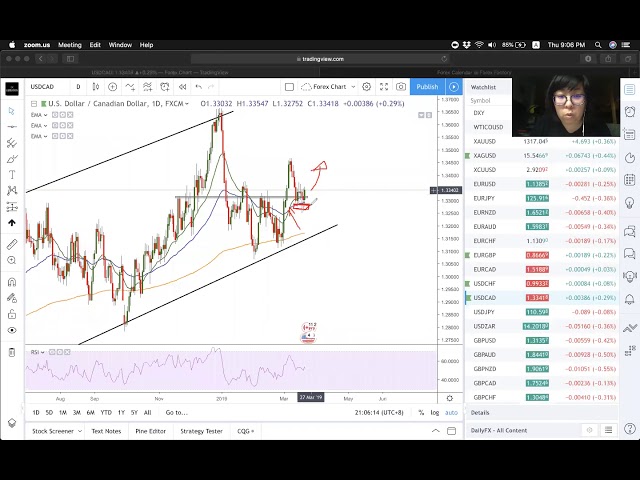The height and width of the screenshot is (480, 640).
Task: Click the blue Publish button
Action: point(427,87)
